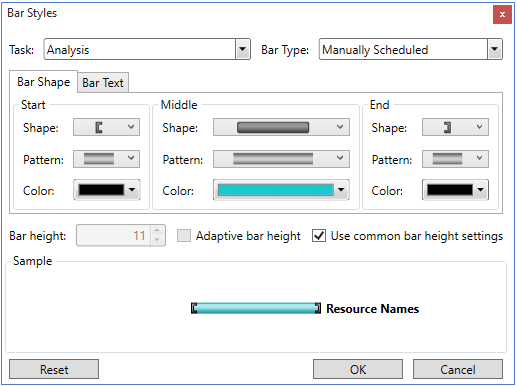Click the Resource Names sample text

[373, 309]
